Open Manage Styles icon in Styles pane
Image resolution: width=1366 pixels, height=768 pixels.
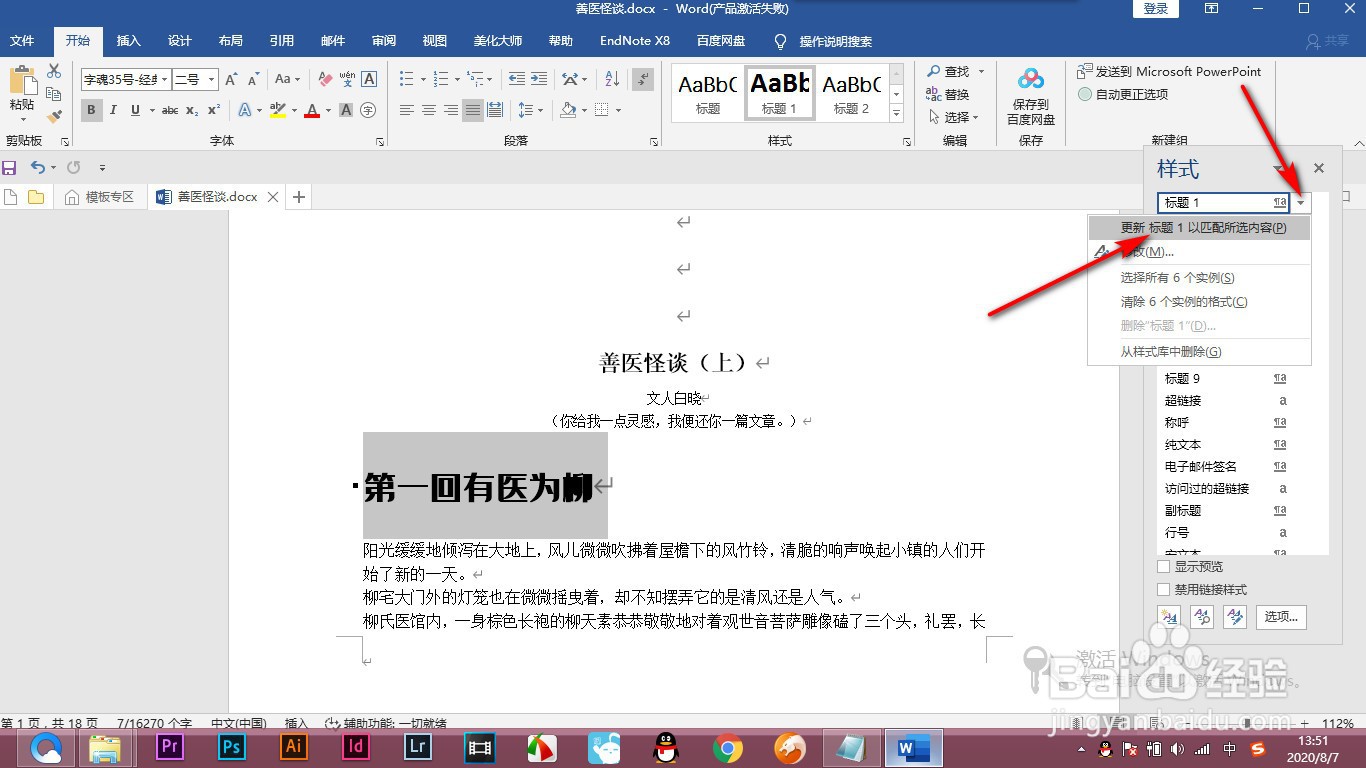click(1235, 616)
